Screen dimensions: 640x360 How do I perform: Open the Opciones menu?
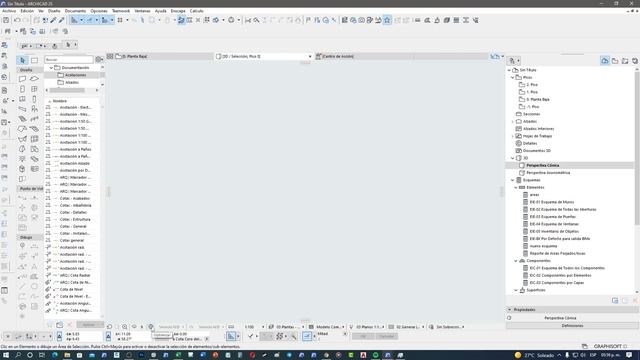99,11
